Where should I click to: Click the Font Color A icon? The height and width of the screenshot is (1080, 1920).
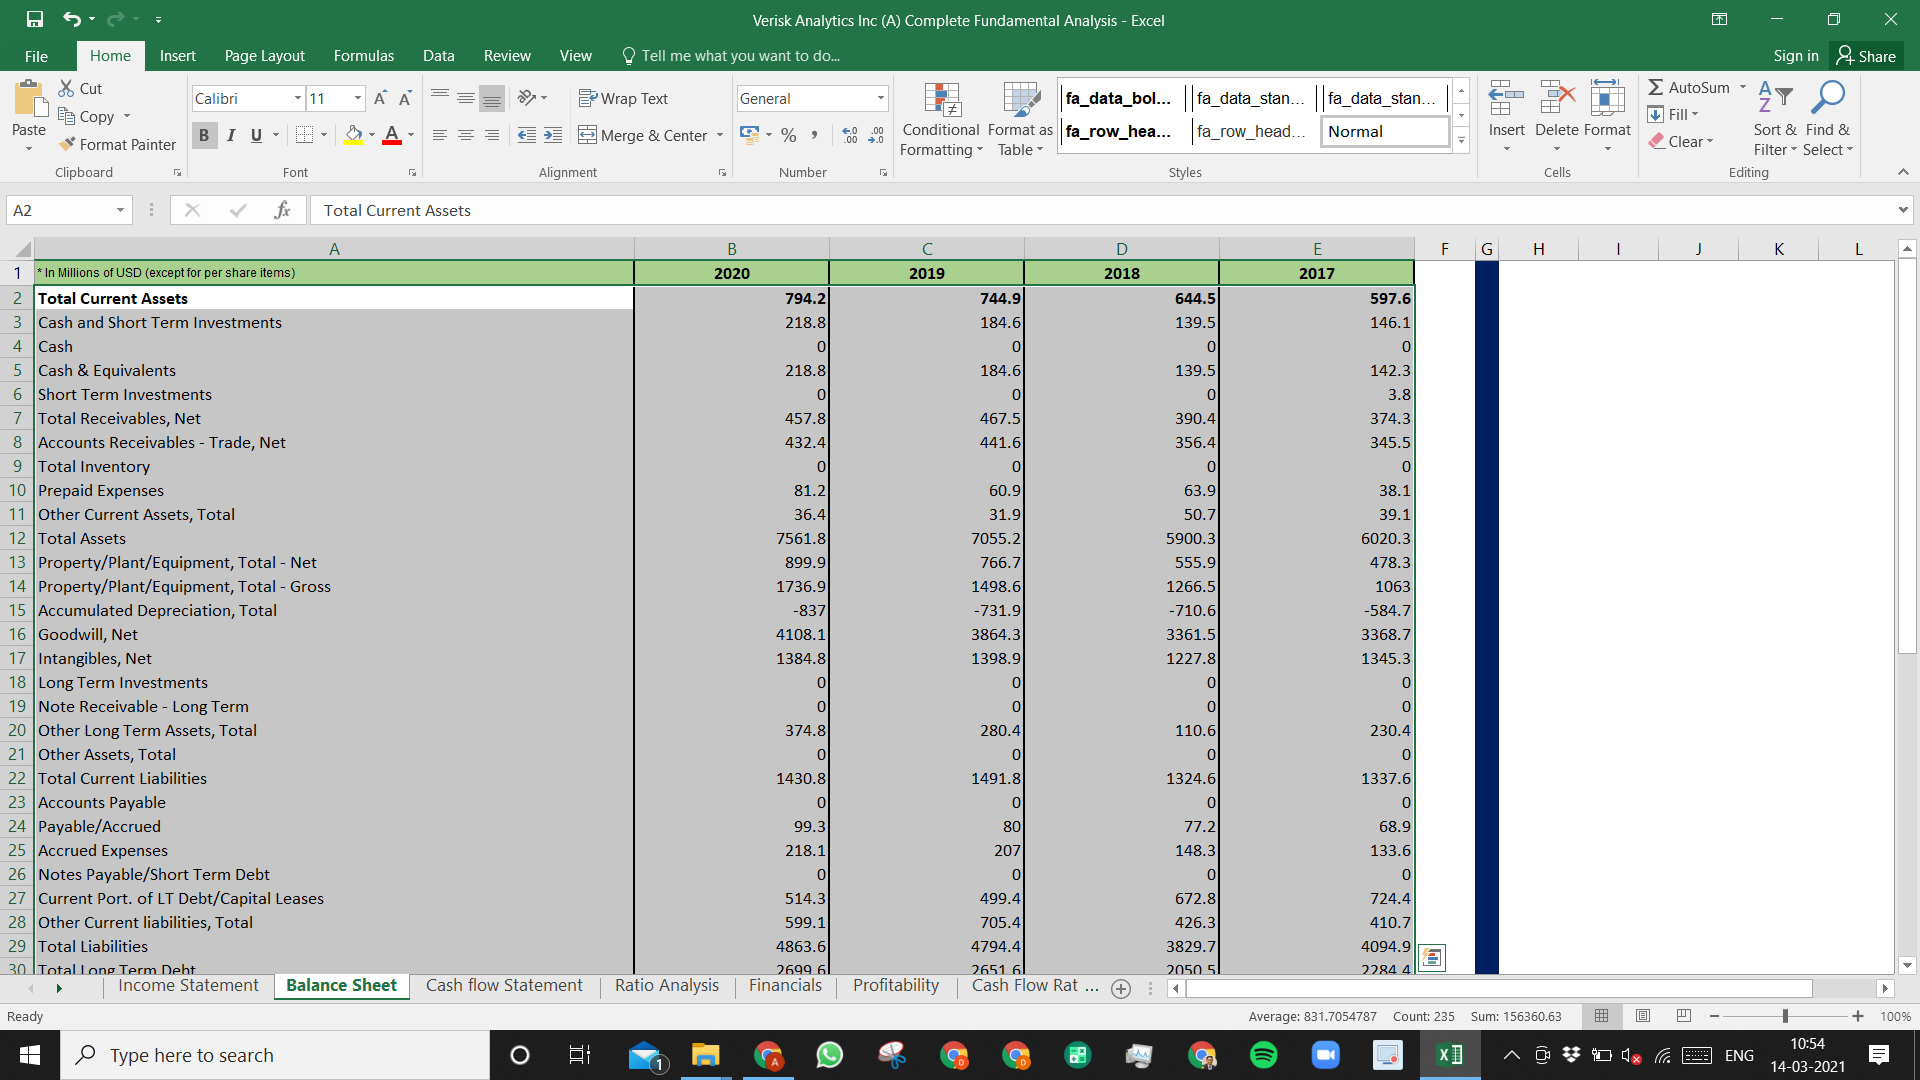pyautogui.click(x=392, y=134)
